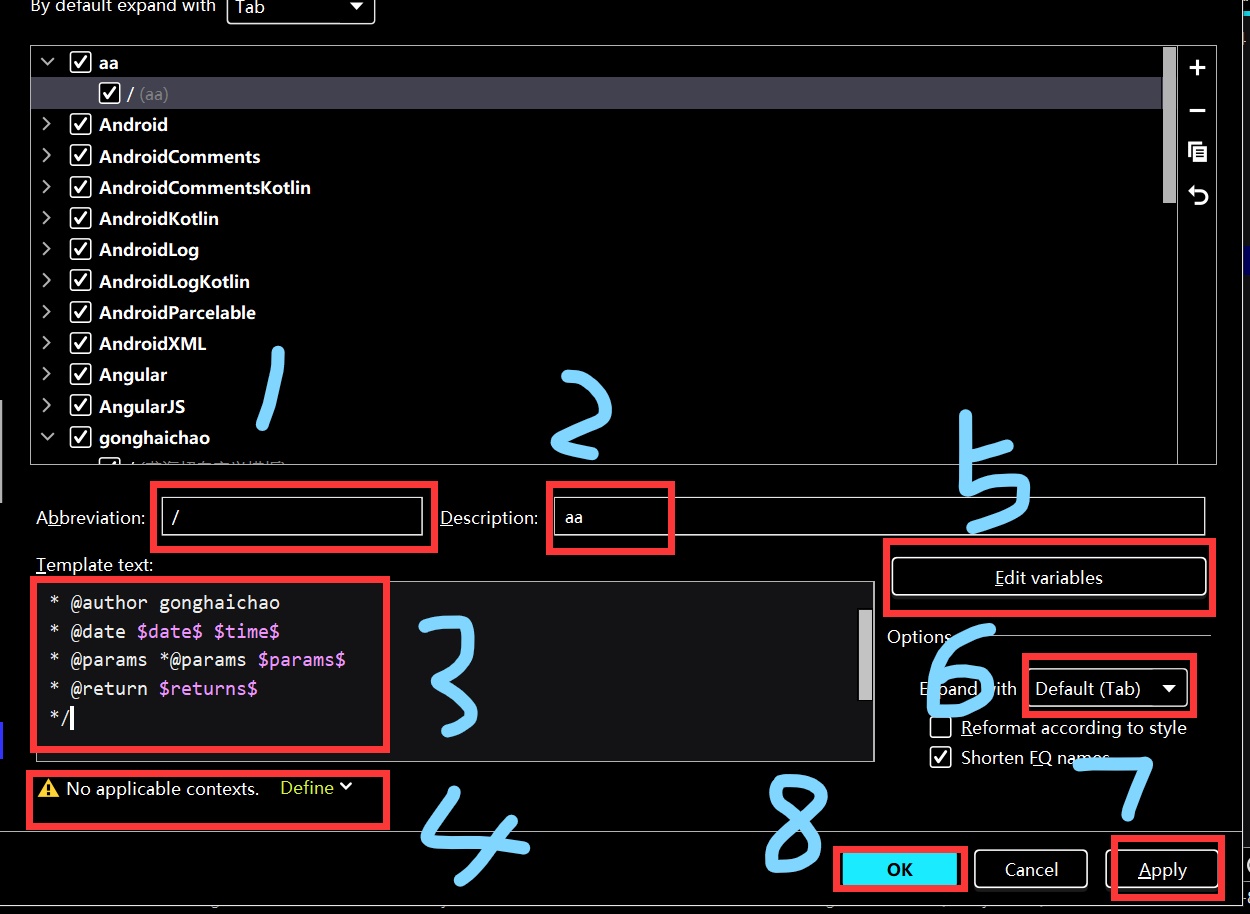1250x914 pixels.
Task: Open the Expand with Default (Tab) dropdown
Action: pyautogui.click(x=1106, y=688)
